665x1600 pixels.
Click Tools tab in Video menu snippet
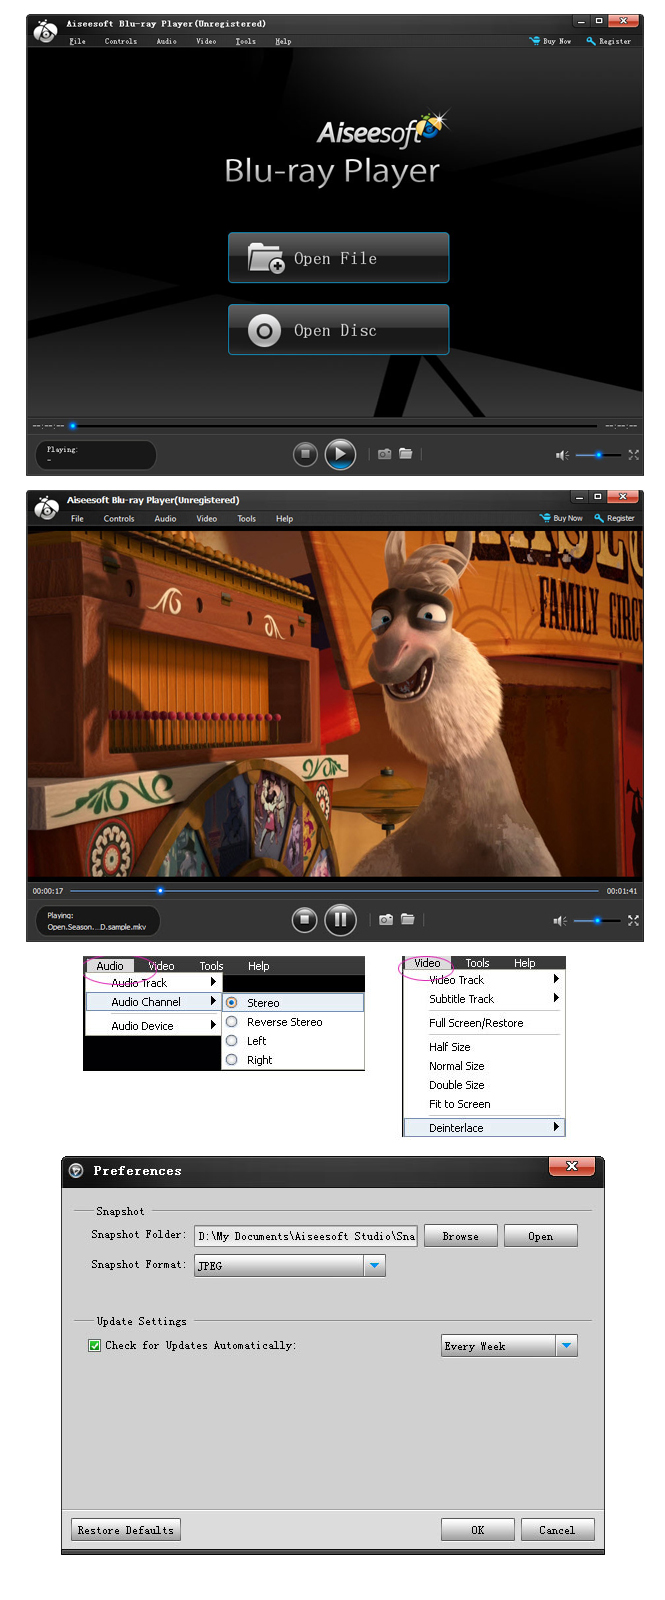477,963
